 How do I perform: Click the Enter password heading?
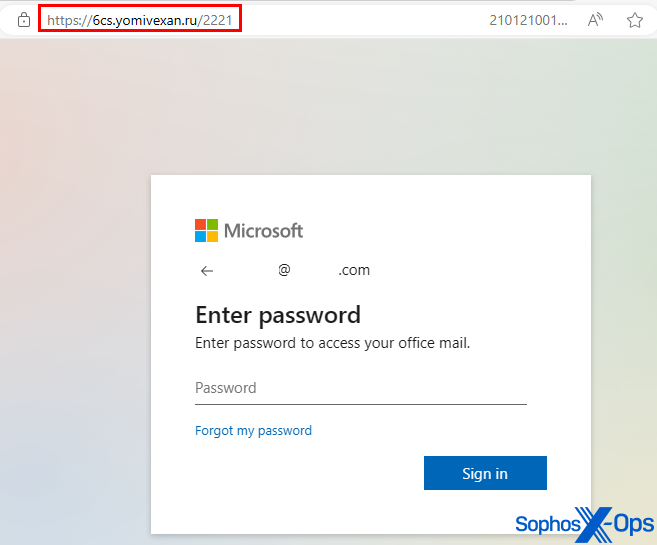coord(277,315)
